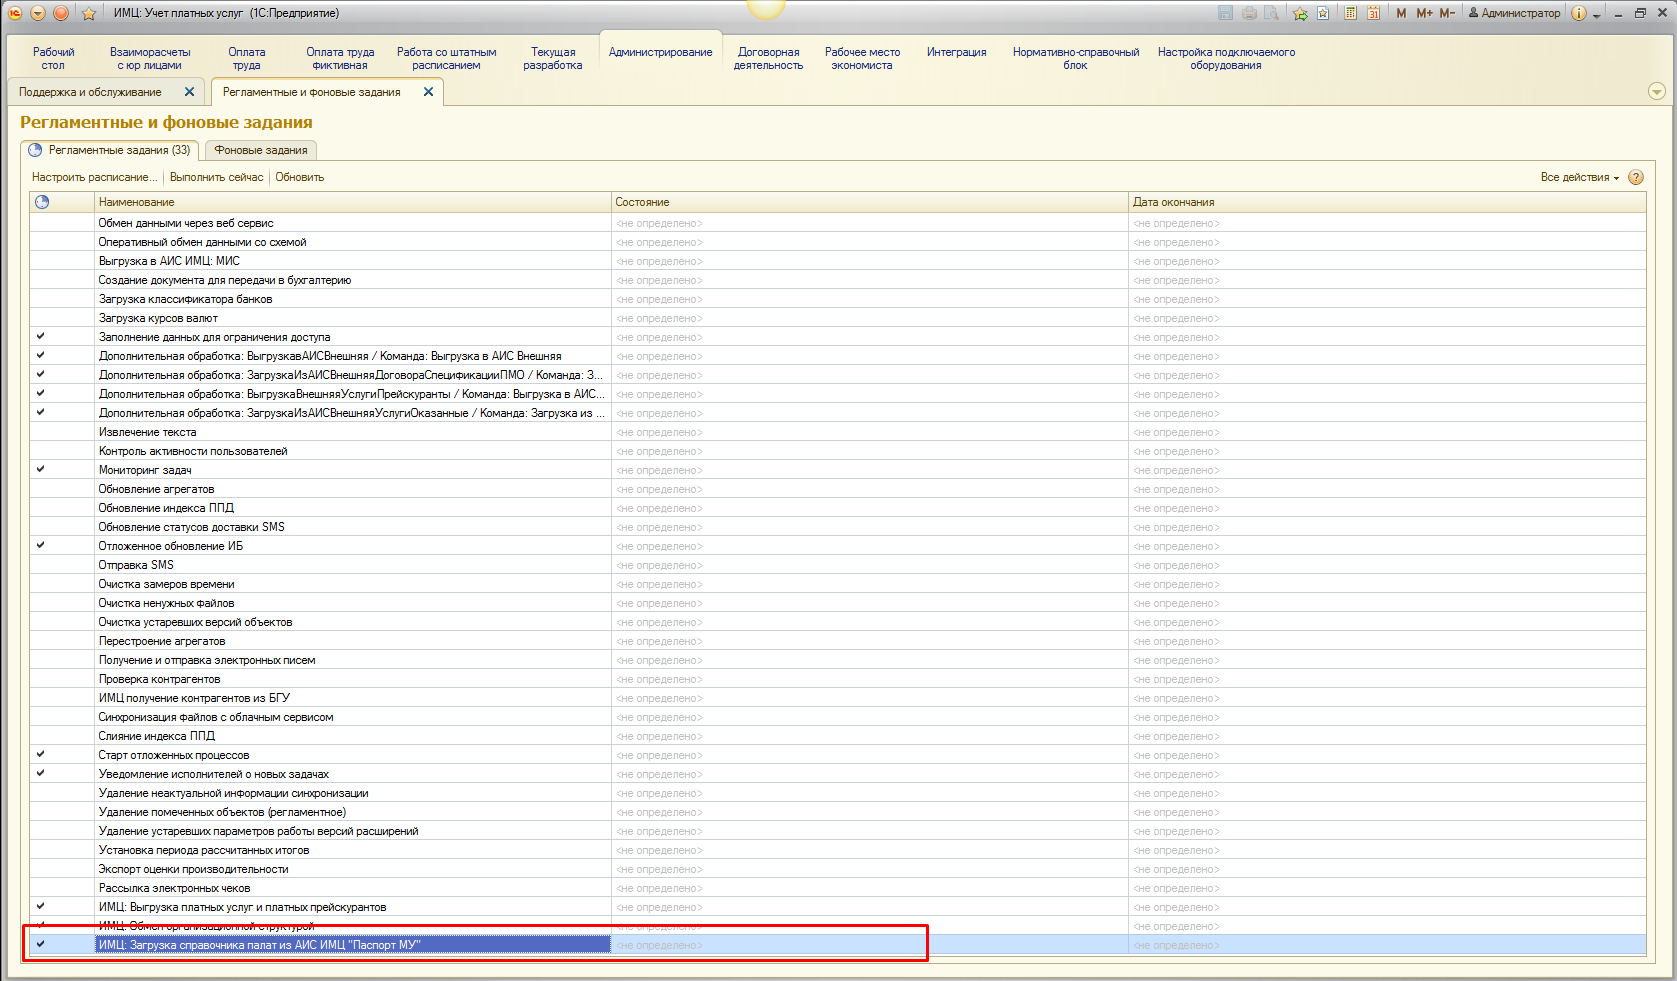The image size is (1677, 981).
Task: Open the help question mark icon
Action: [1636, 177]
